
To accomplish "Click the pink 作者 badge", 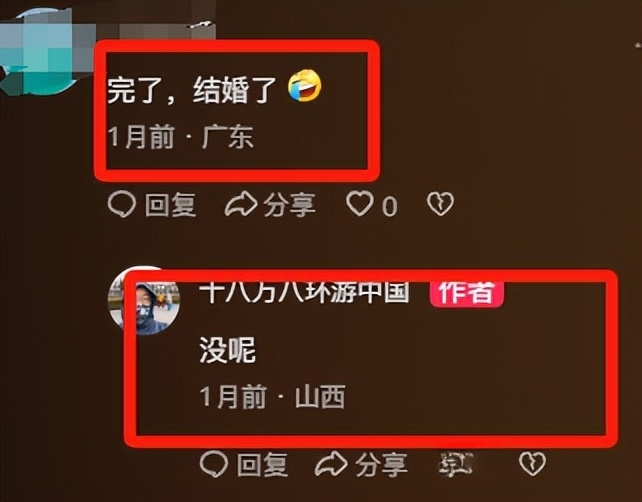I will [x=466, y=293].
